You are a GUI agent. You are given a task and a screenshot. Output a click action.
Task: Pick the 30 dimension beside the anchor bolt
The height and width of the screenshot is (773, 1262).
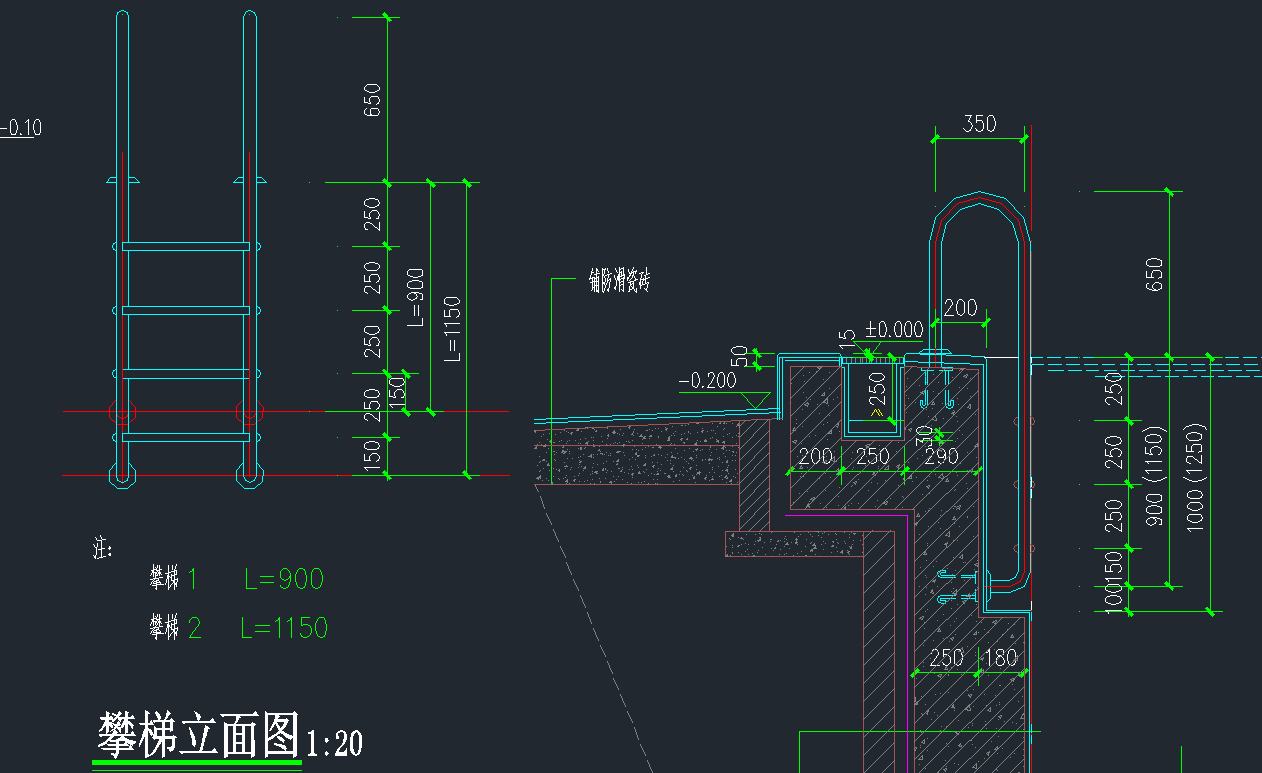coord(924,434)
